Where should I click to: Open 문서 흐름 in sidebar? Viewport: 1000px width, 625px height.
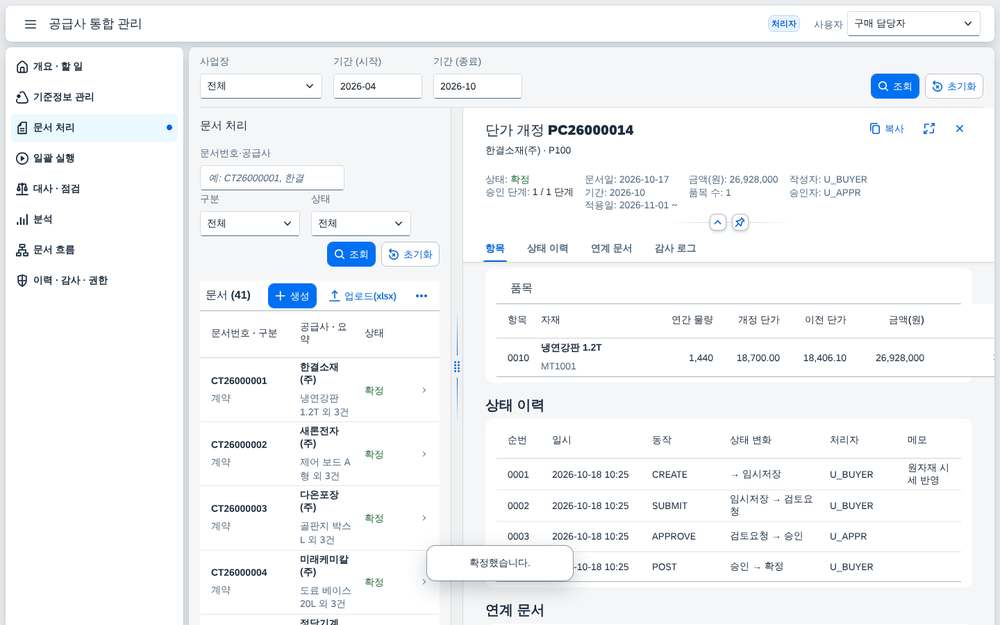(x=94, y=250)
